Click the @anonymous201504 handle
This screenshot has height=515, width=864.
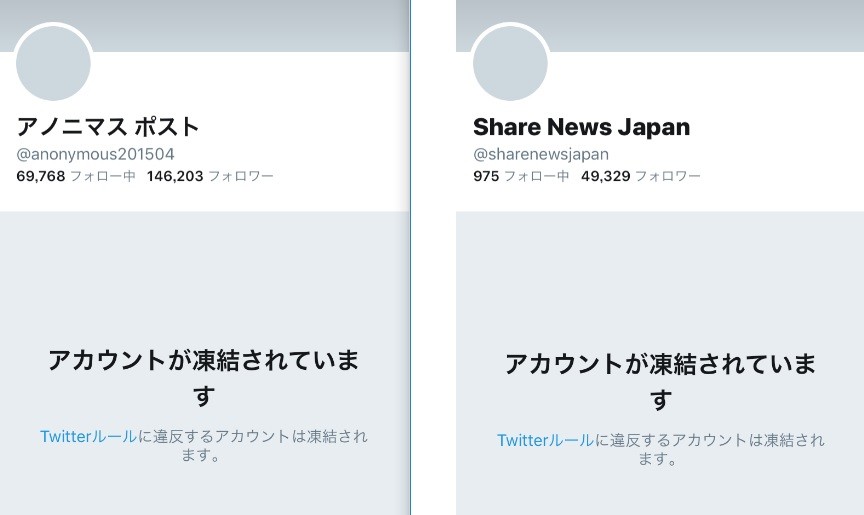pos(95,154)
